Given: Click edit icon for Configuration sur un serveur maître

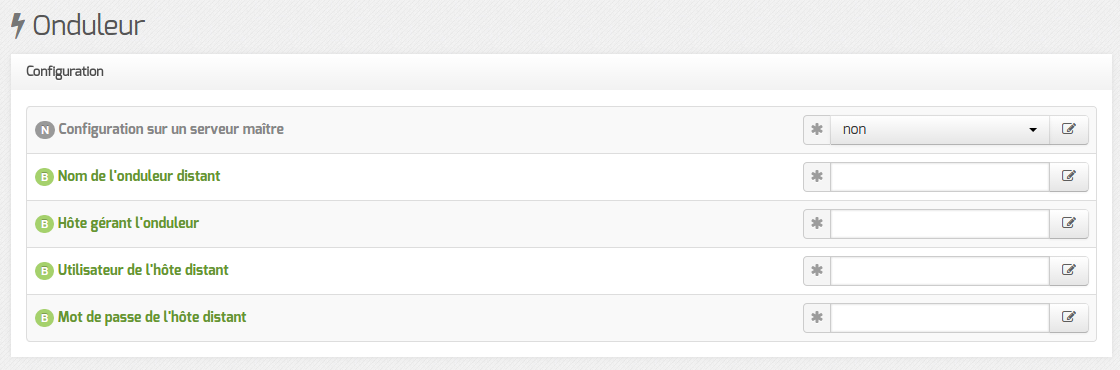Looking at the screenshot, I should tap(1069, 130).
